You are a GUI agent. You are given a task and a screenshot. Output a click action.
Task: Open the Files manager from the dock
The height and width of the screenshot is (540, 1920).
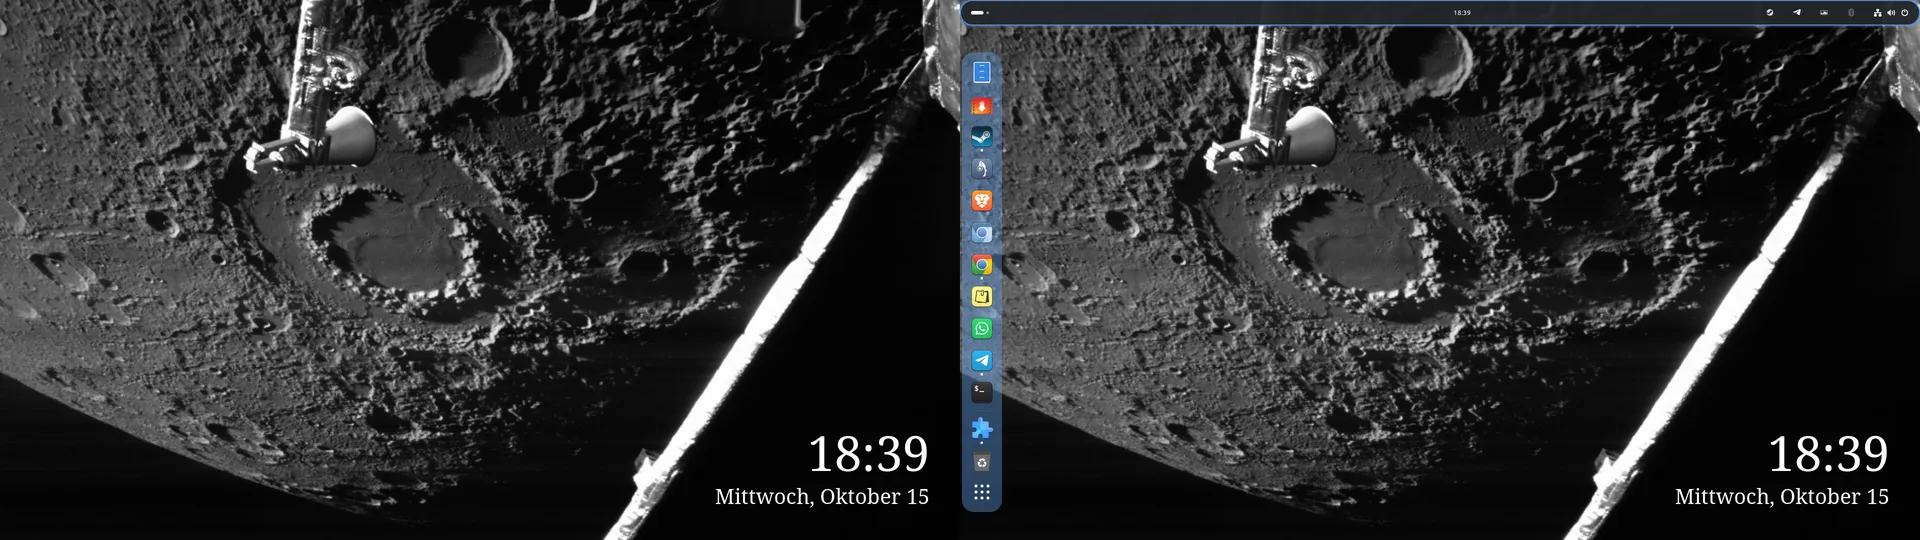click(x=982, y=72)
